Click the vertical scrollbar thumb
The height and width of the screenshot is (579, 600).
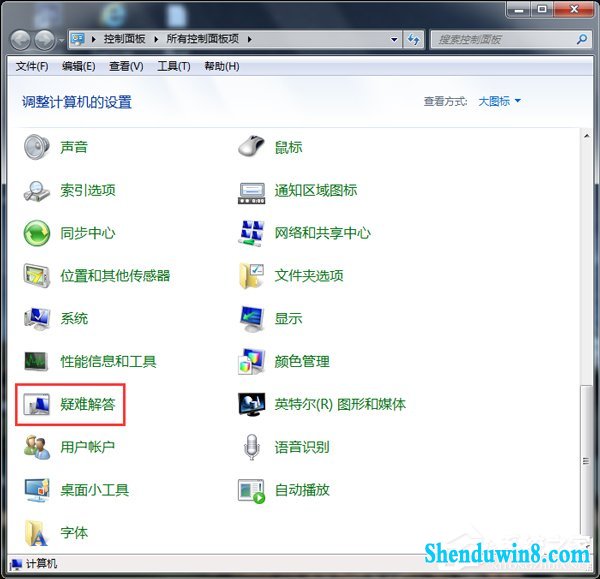tap(586, 461)
